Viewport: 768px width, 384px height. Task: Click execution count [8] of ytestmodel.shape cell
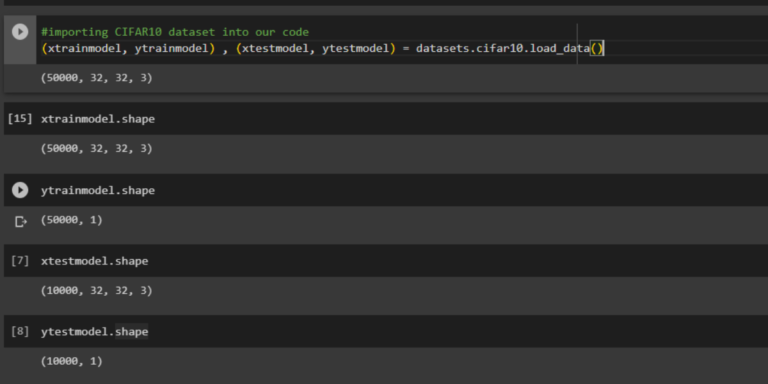[x=20, y=332]
